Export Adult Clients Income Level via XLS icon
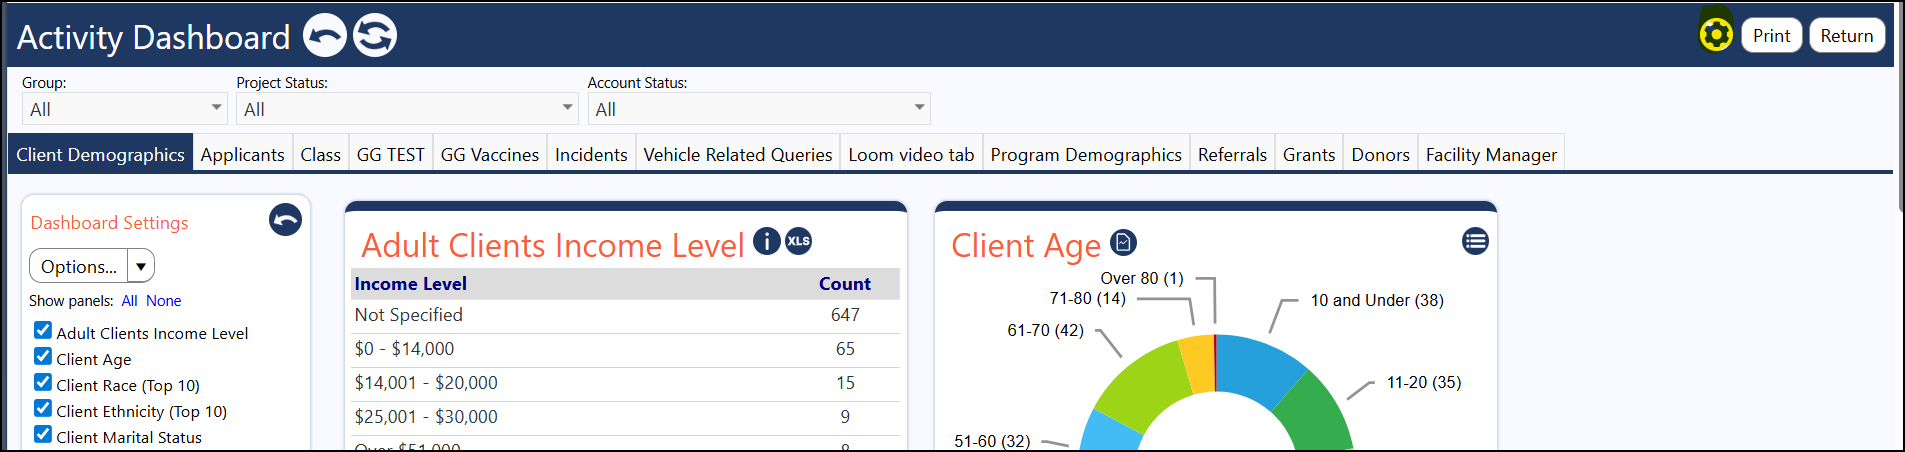1905x452 pixels. (x=798, y=241)
